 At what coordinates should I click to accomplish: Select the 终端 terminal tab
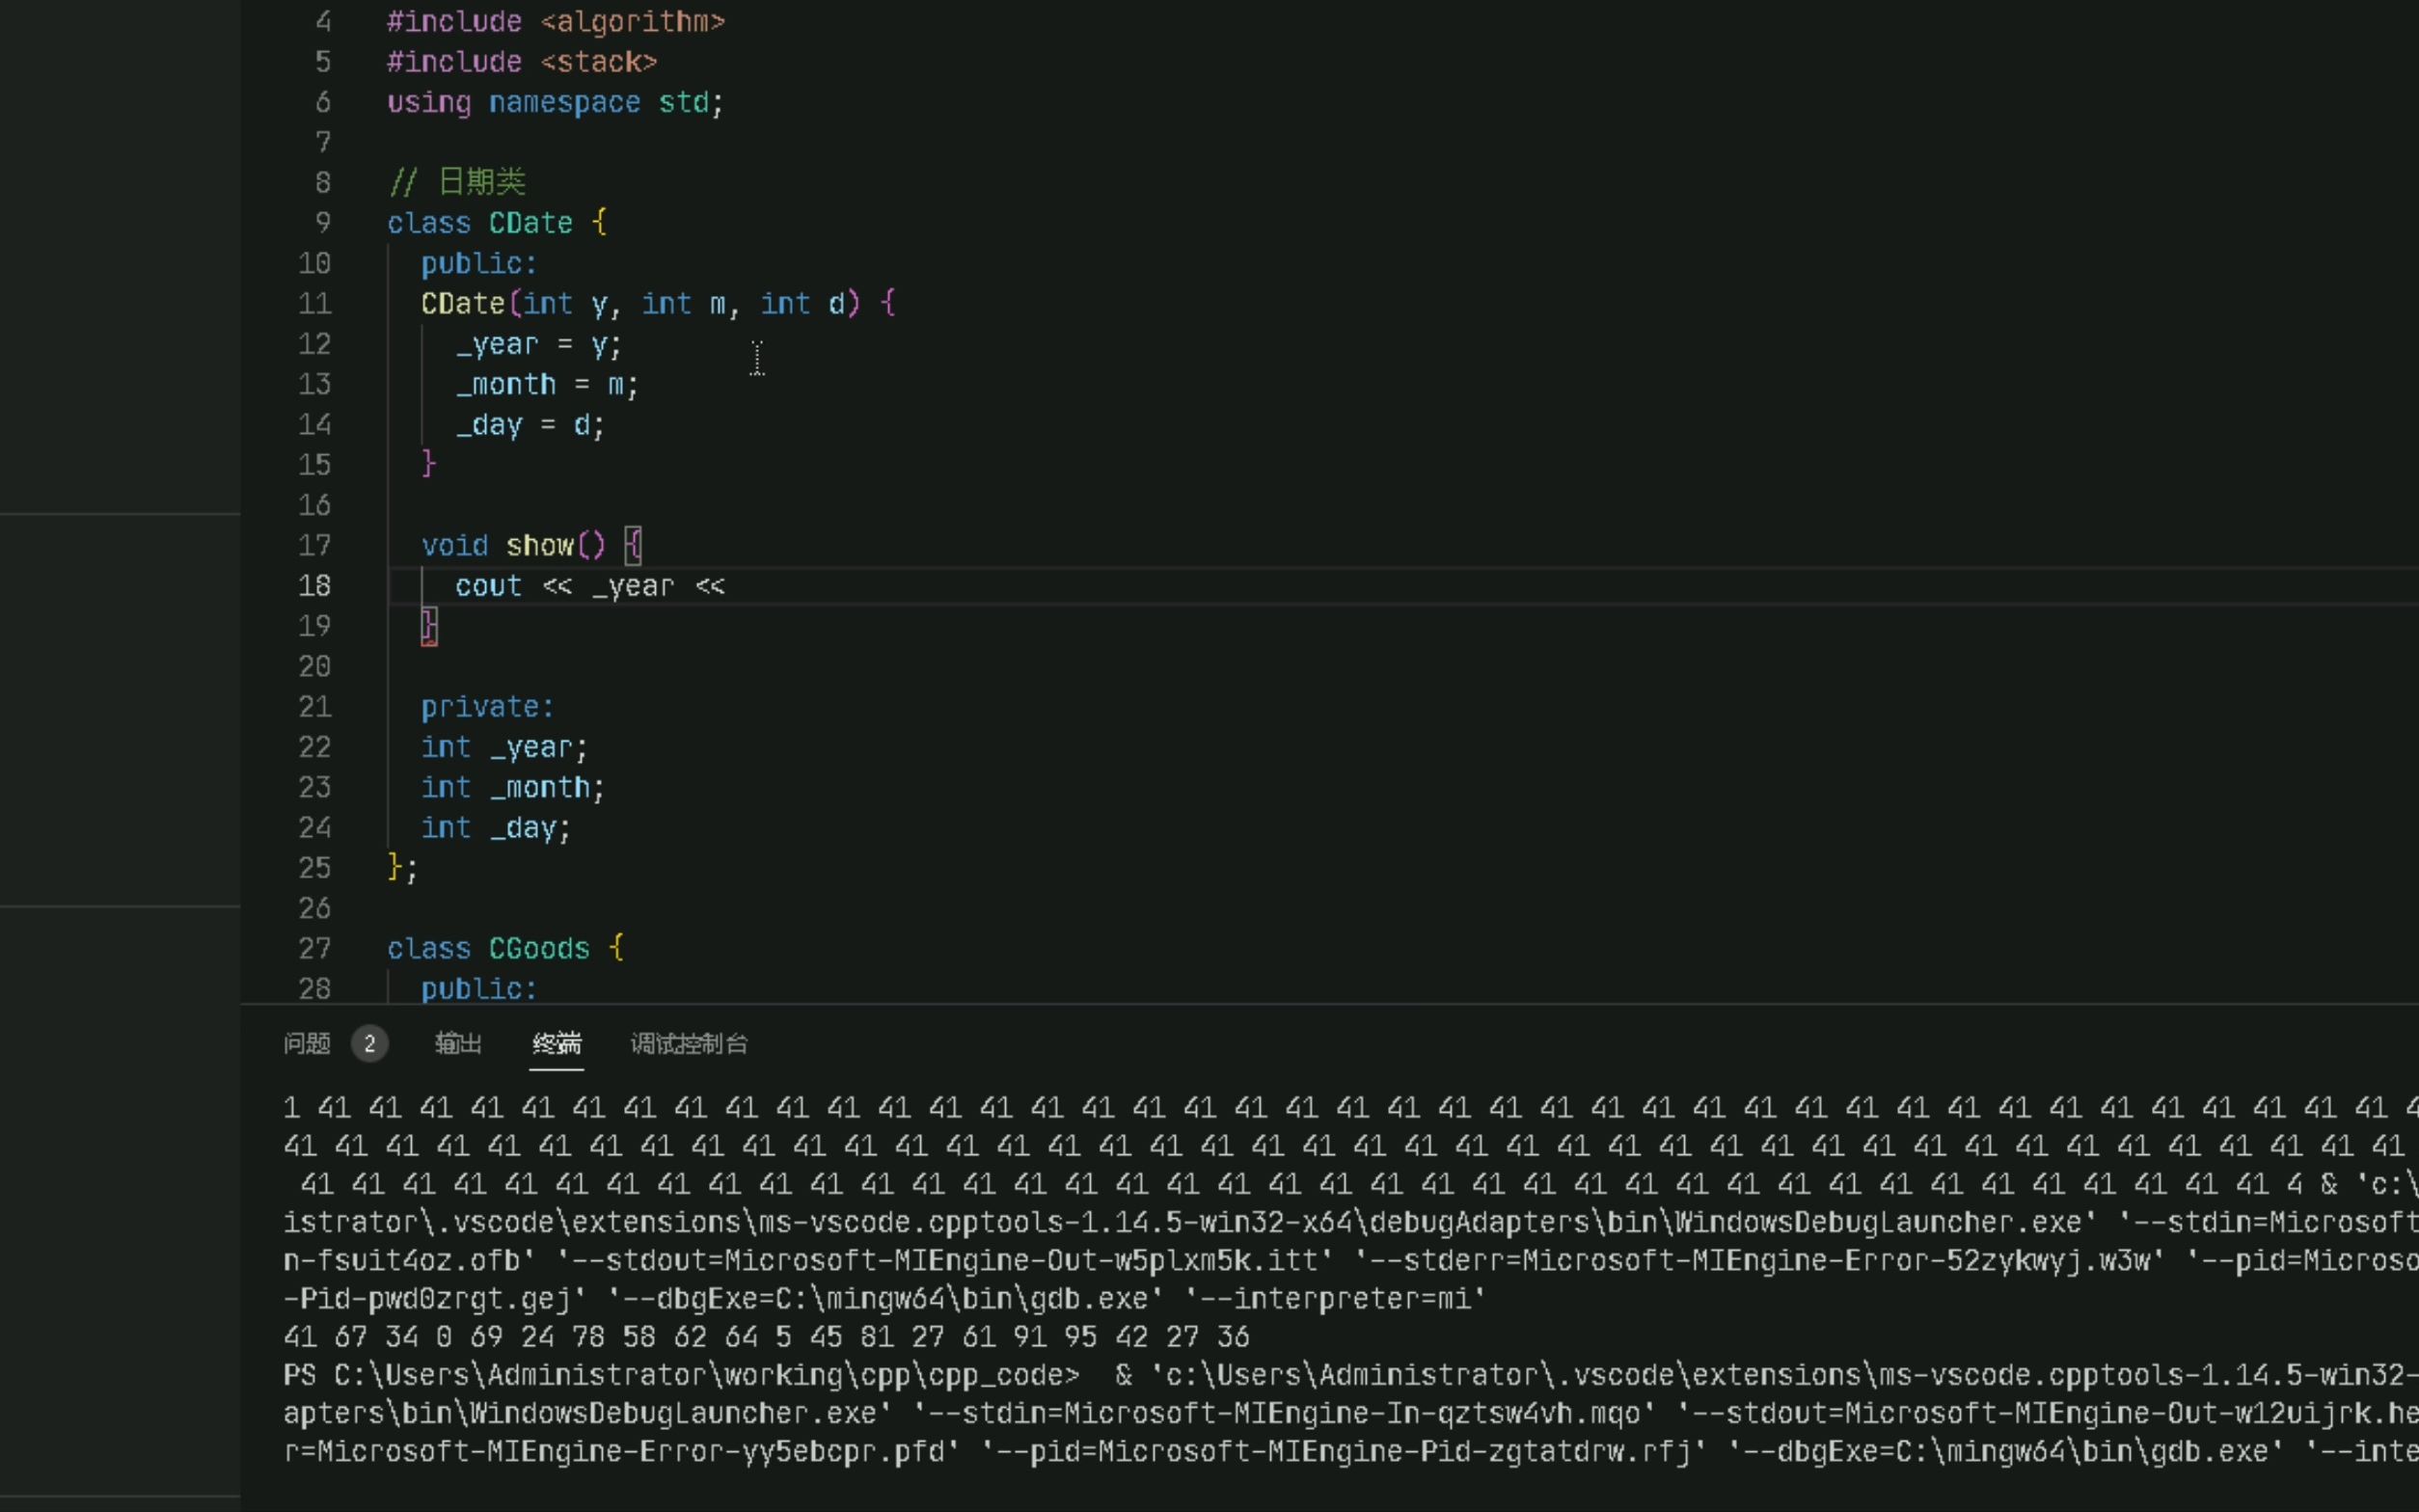556,1044
